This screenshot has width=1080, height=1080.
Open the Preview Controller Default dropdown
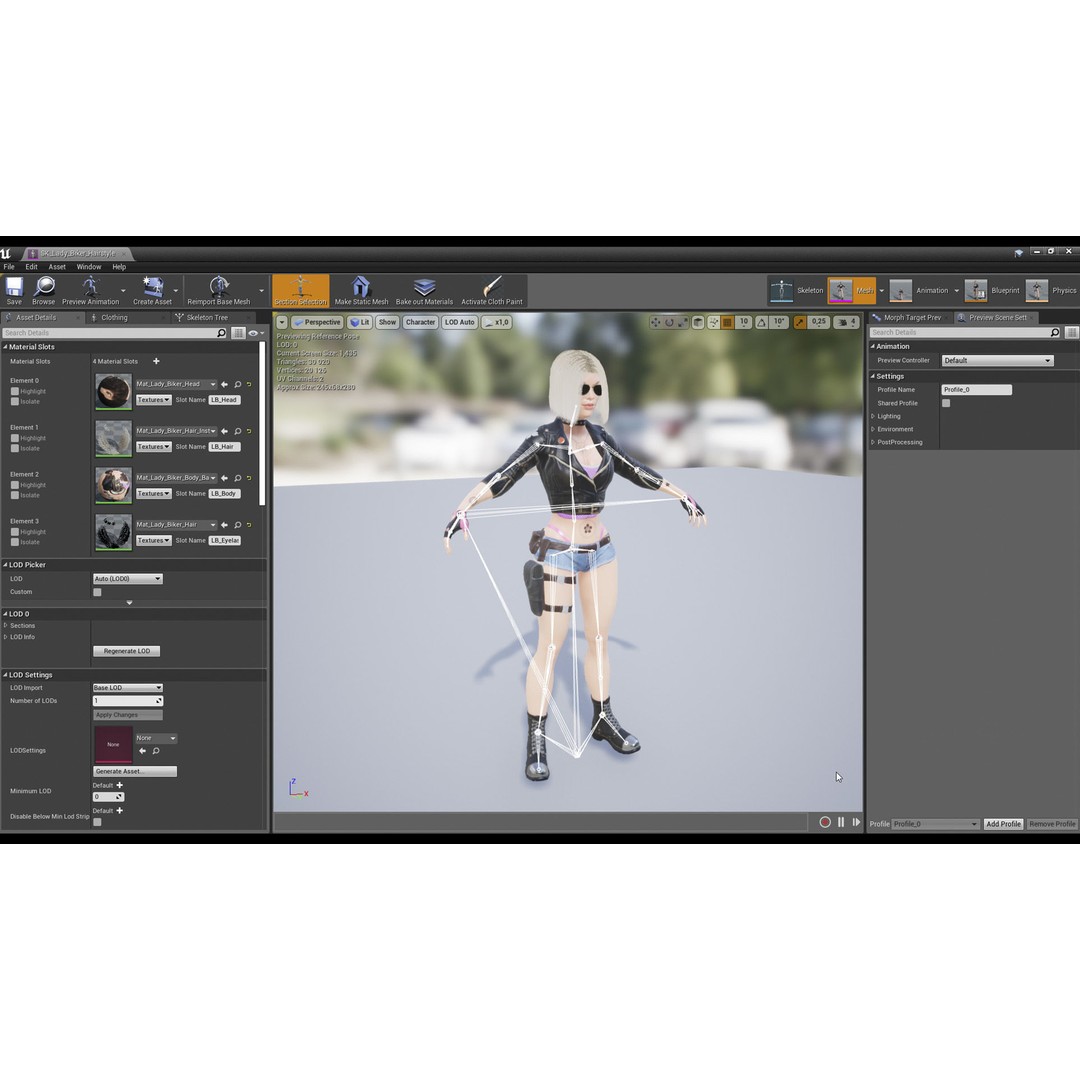(x=997, y=360)
